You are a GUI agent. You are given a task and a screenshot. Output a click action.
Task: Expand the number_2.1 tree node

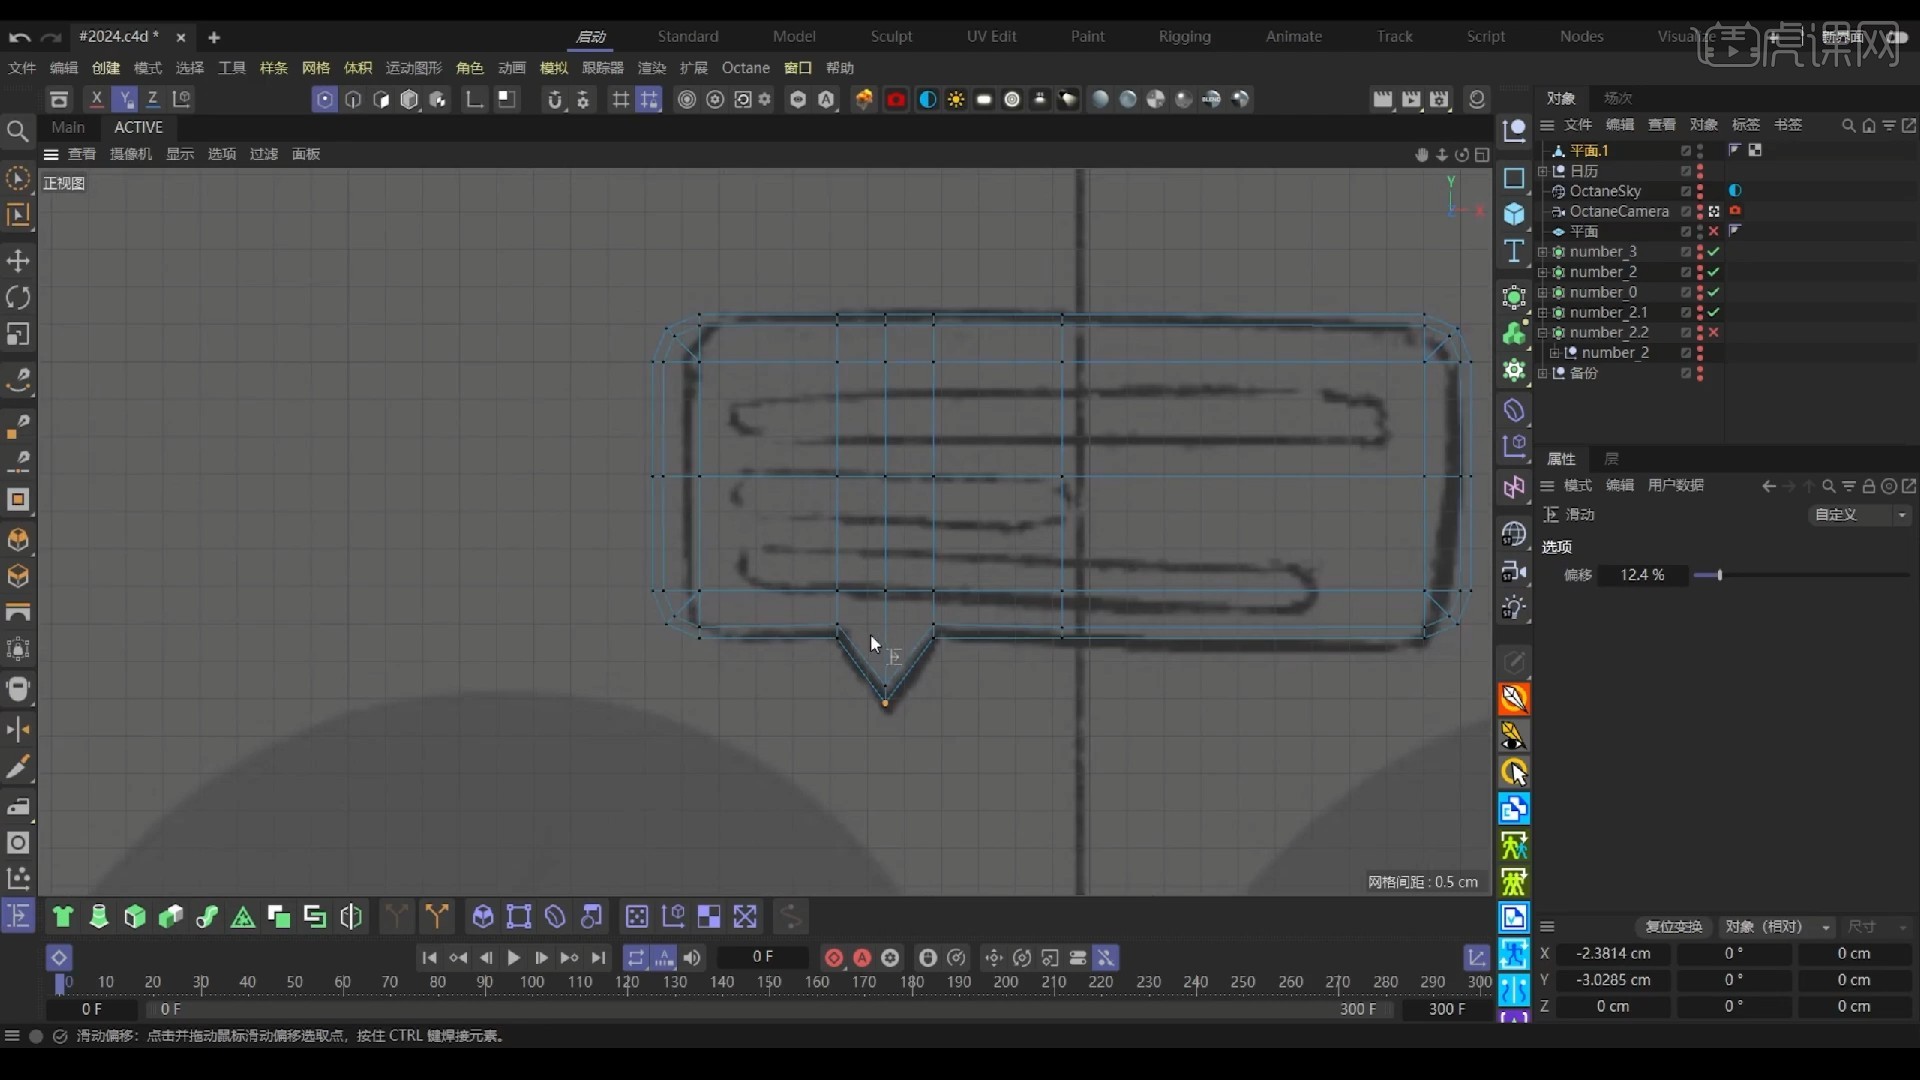(1543, 312)
